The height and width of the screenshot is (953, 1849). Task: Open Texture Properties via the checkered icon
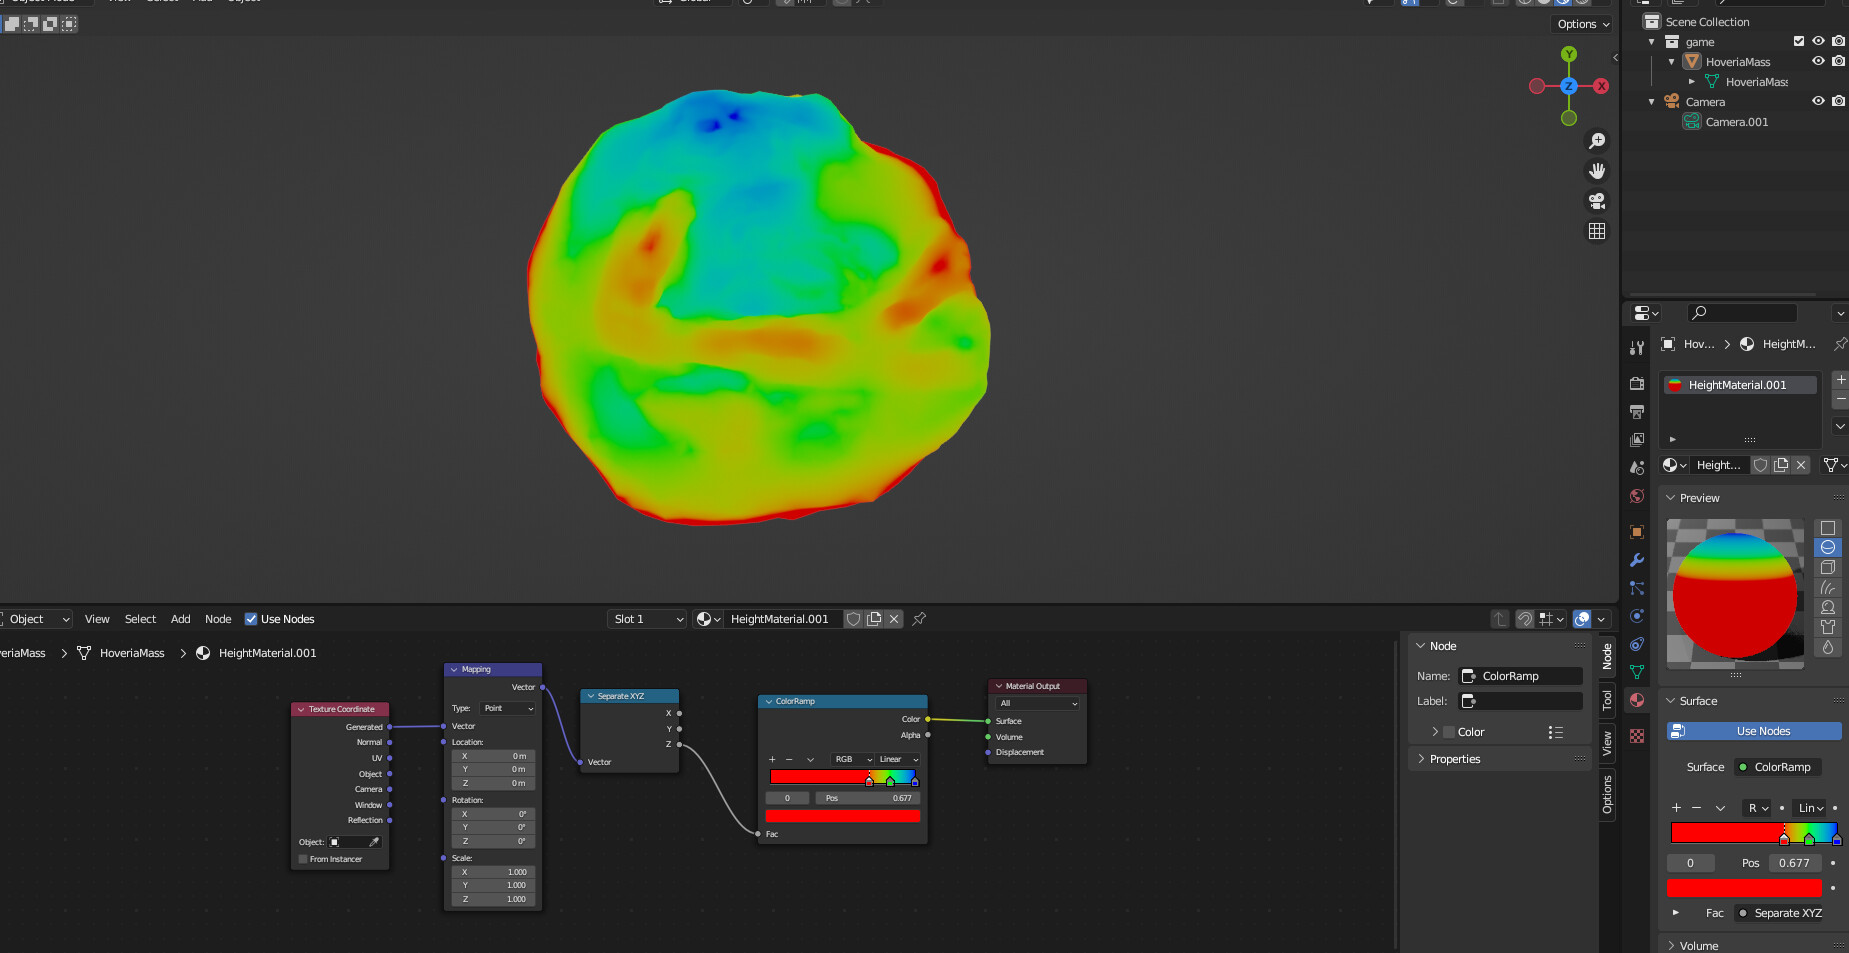pyautogui.click(x=1637, y=736)
